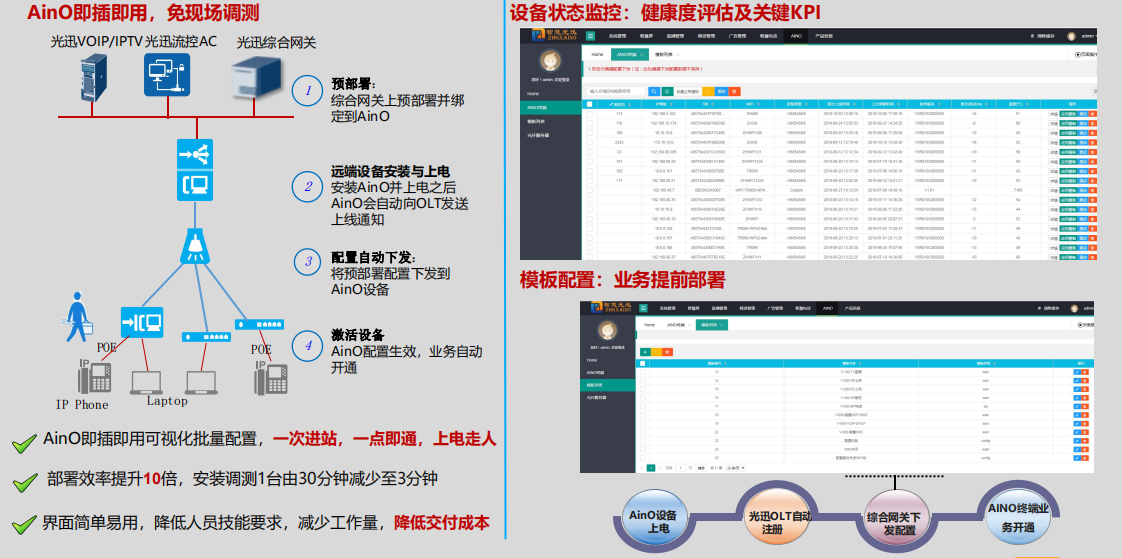Click the blue search button beside search field

(653, 91)
